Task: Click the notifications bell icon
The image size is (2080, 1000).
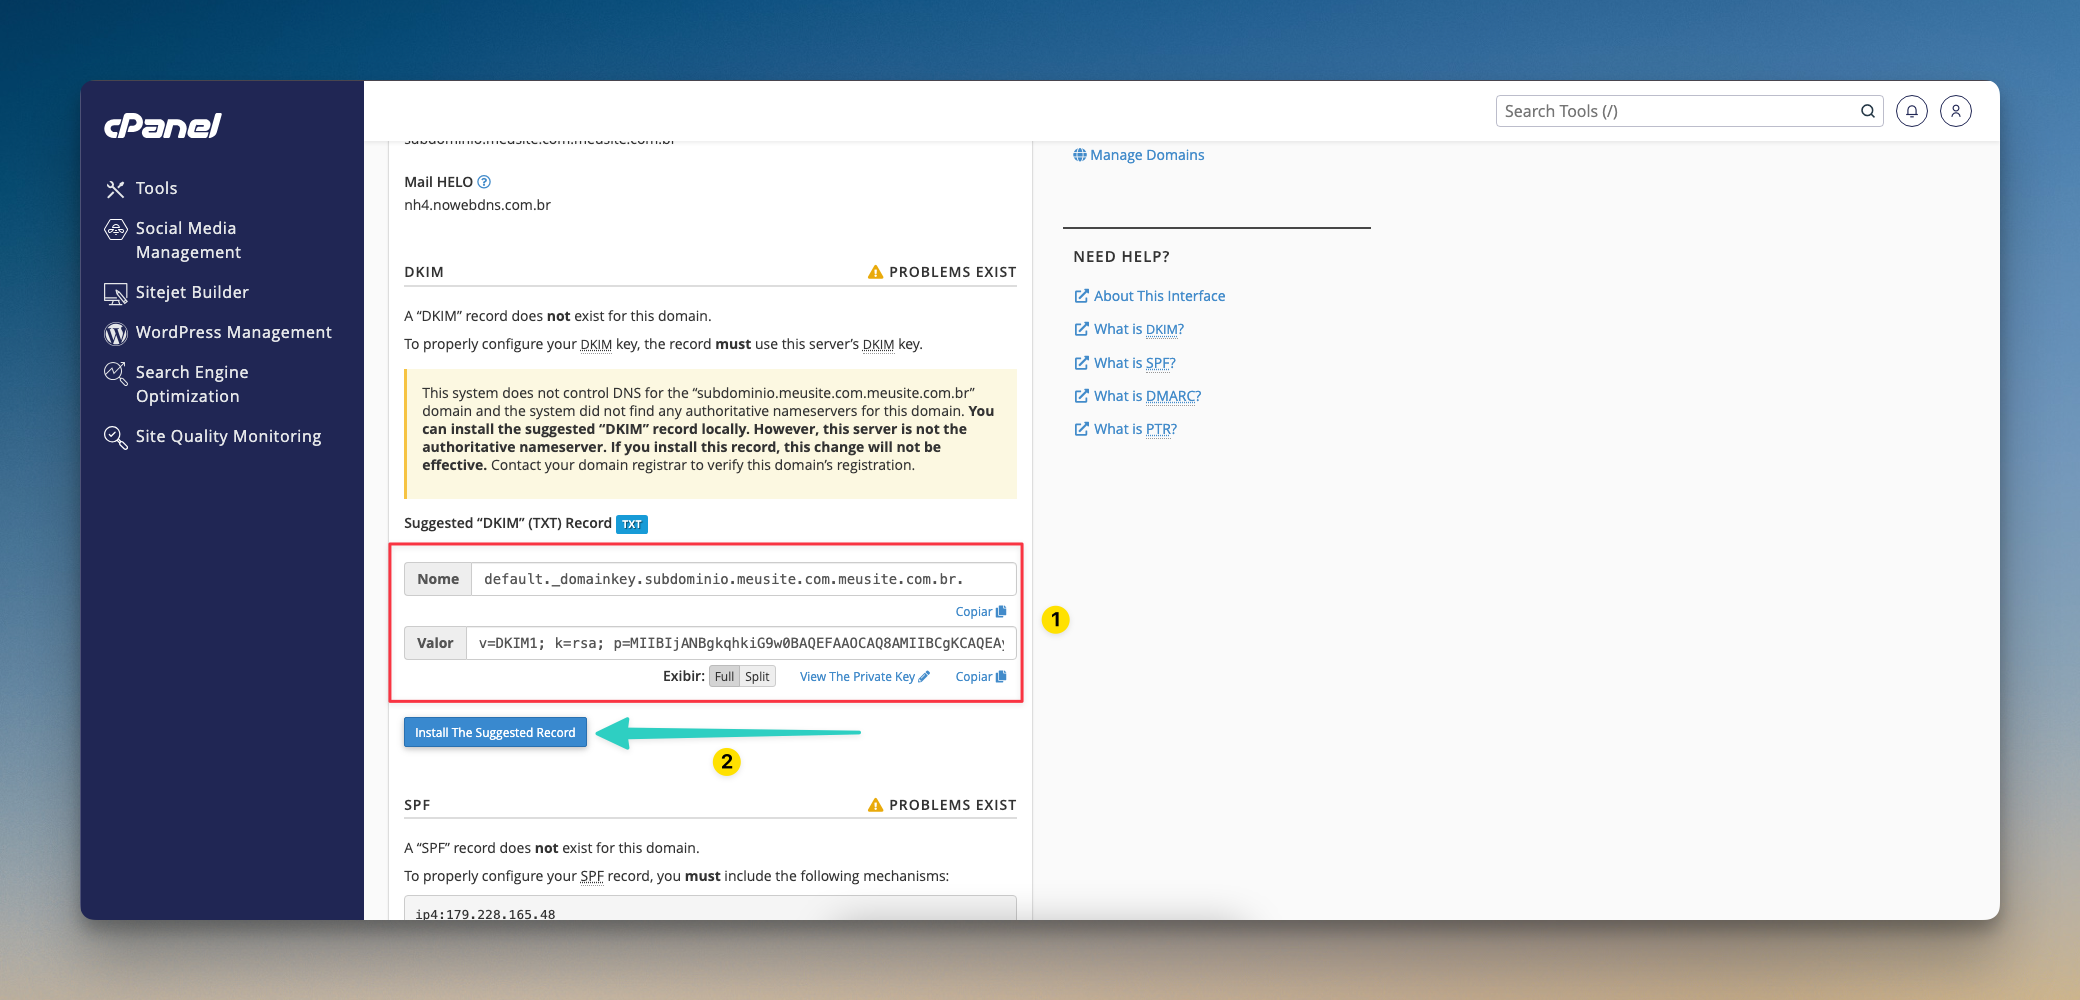Action: point(1911,111)
